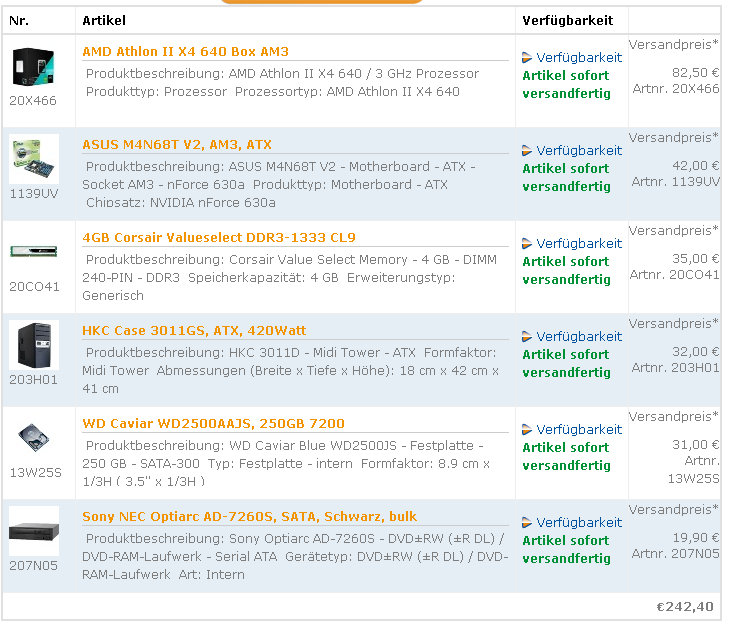
Task: Click 'Artikel sofort versandfertig' in AMD Athlon row
Action: pos(566,85)
